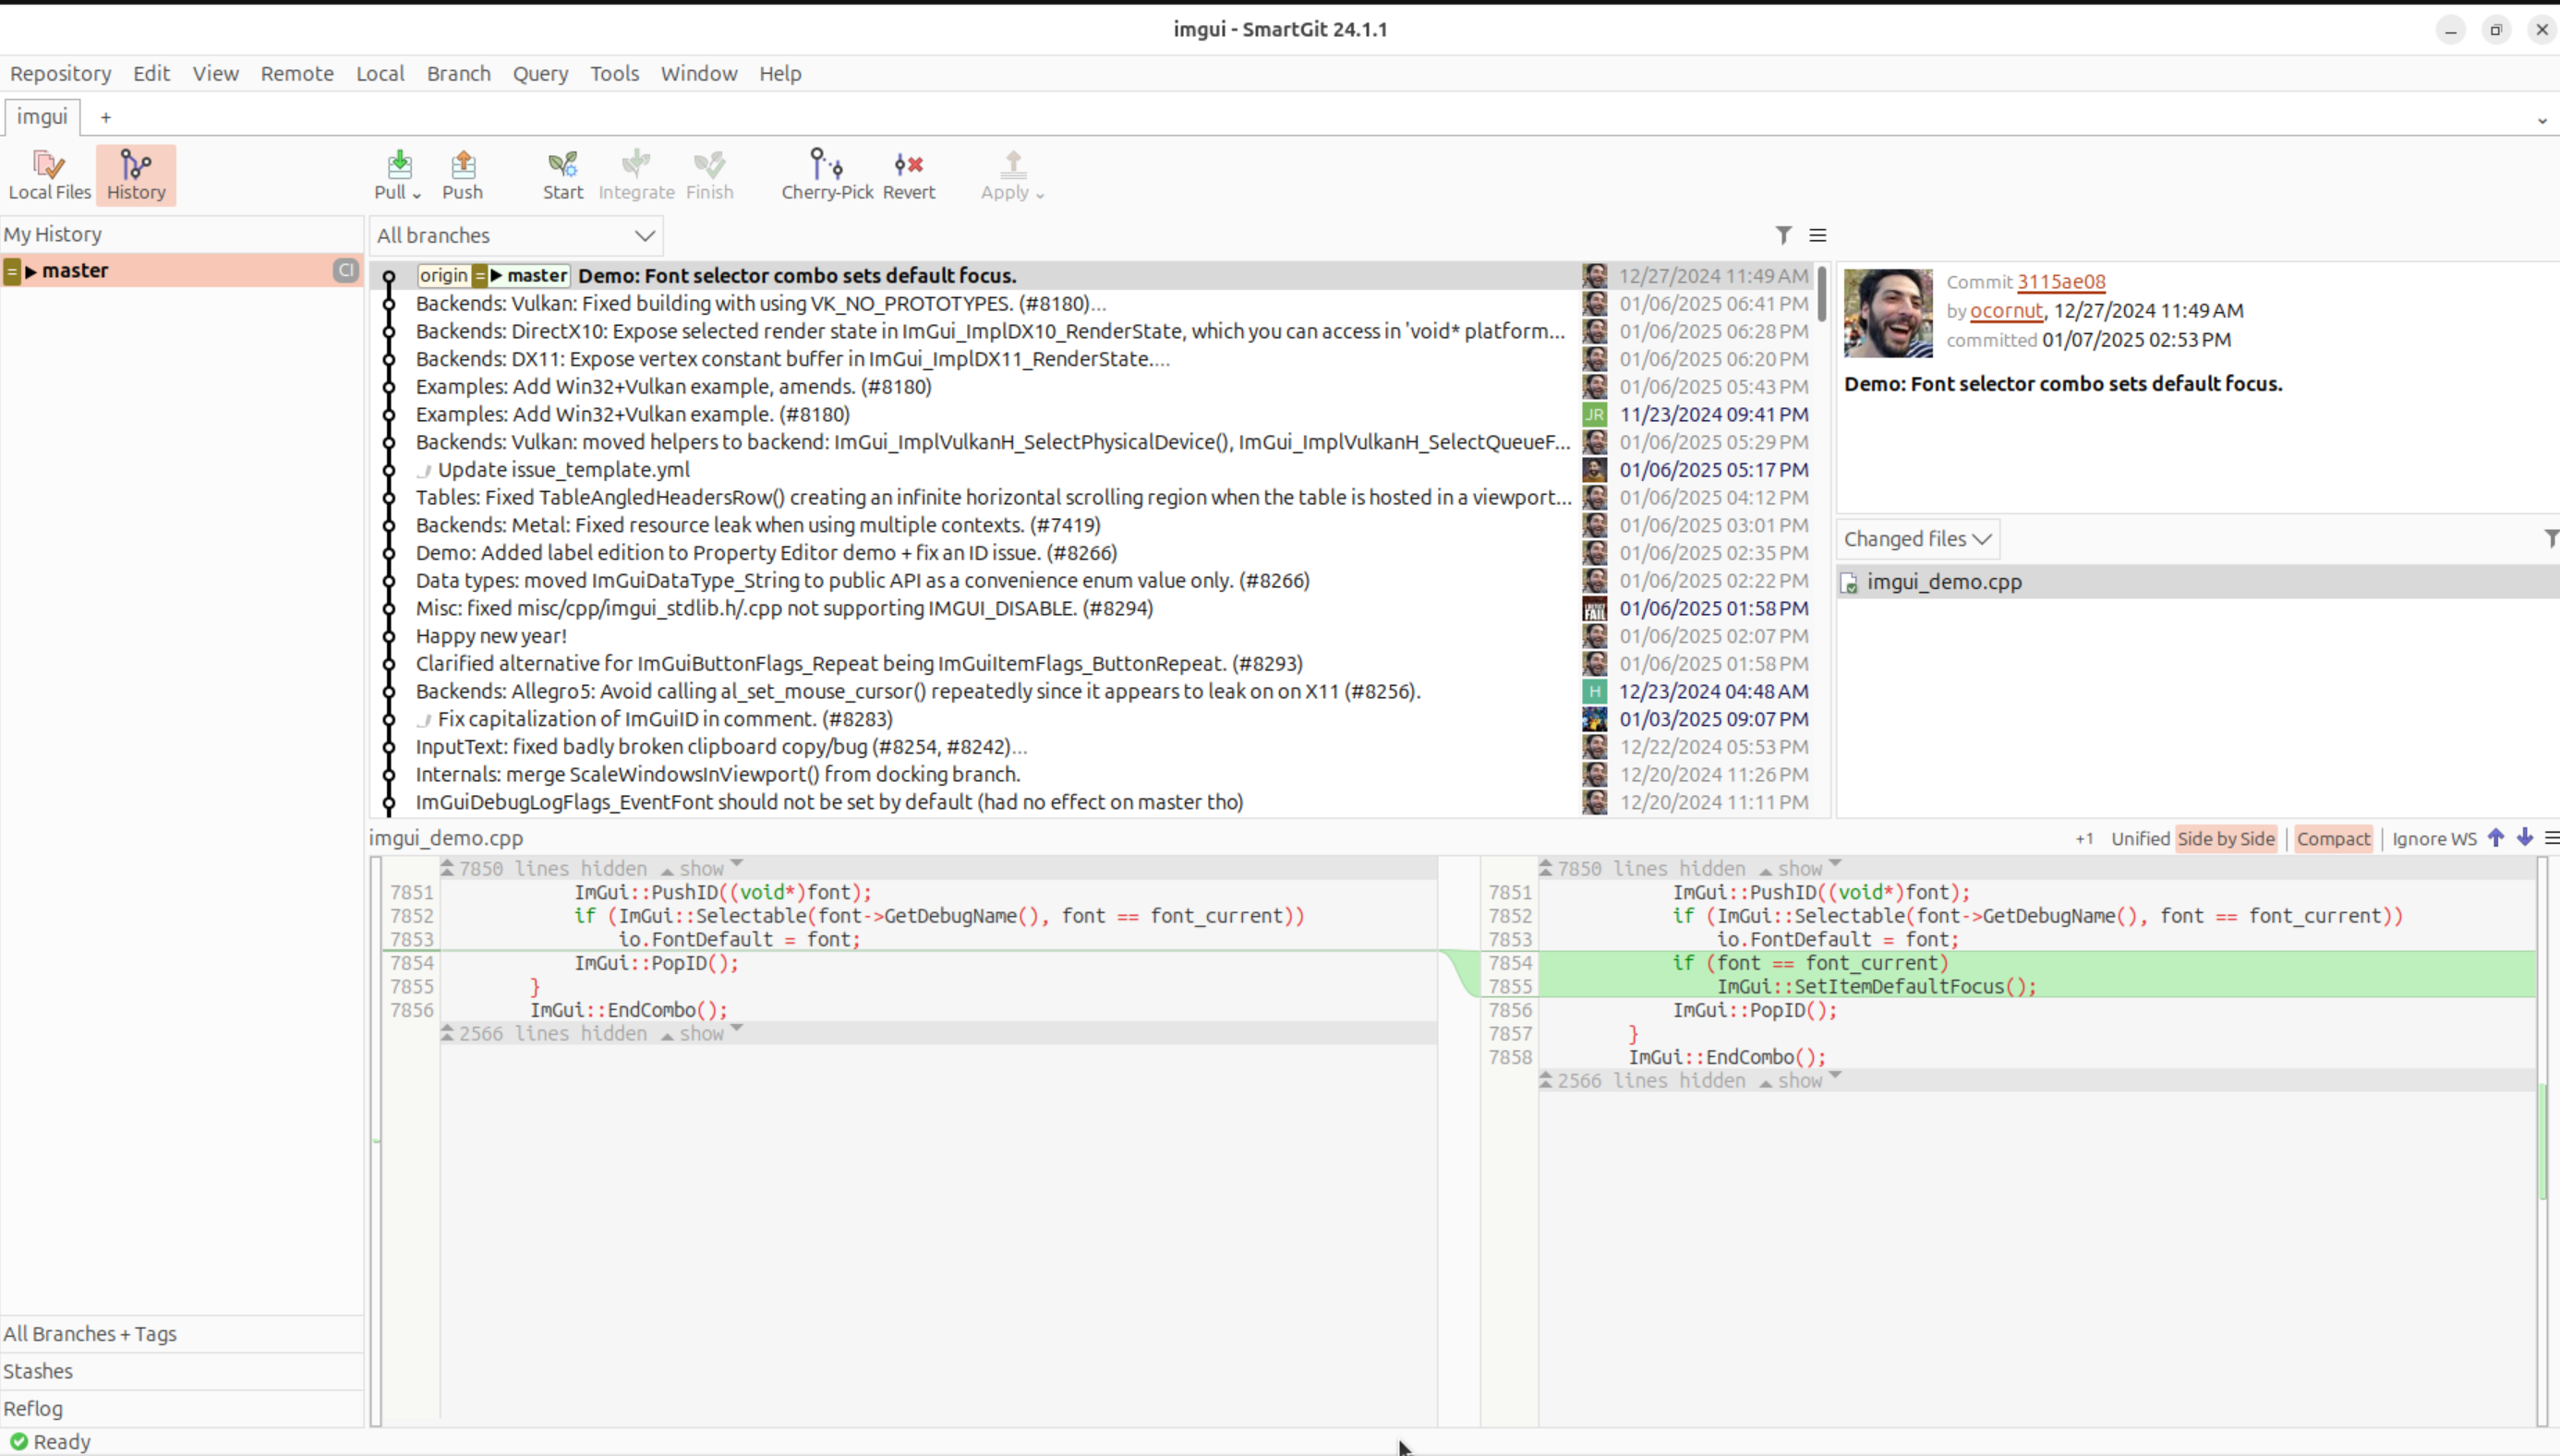Image resolution: width=2560 pixels, height=1456 pixels.
Task: Open the Branch menu
Action: [x=458, y=74]
